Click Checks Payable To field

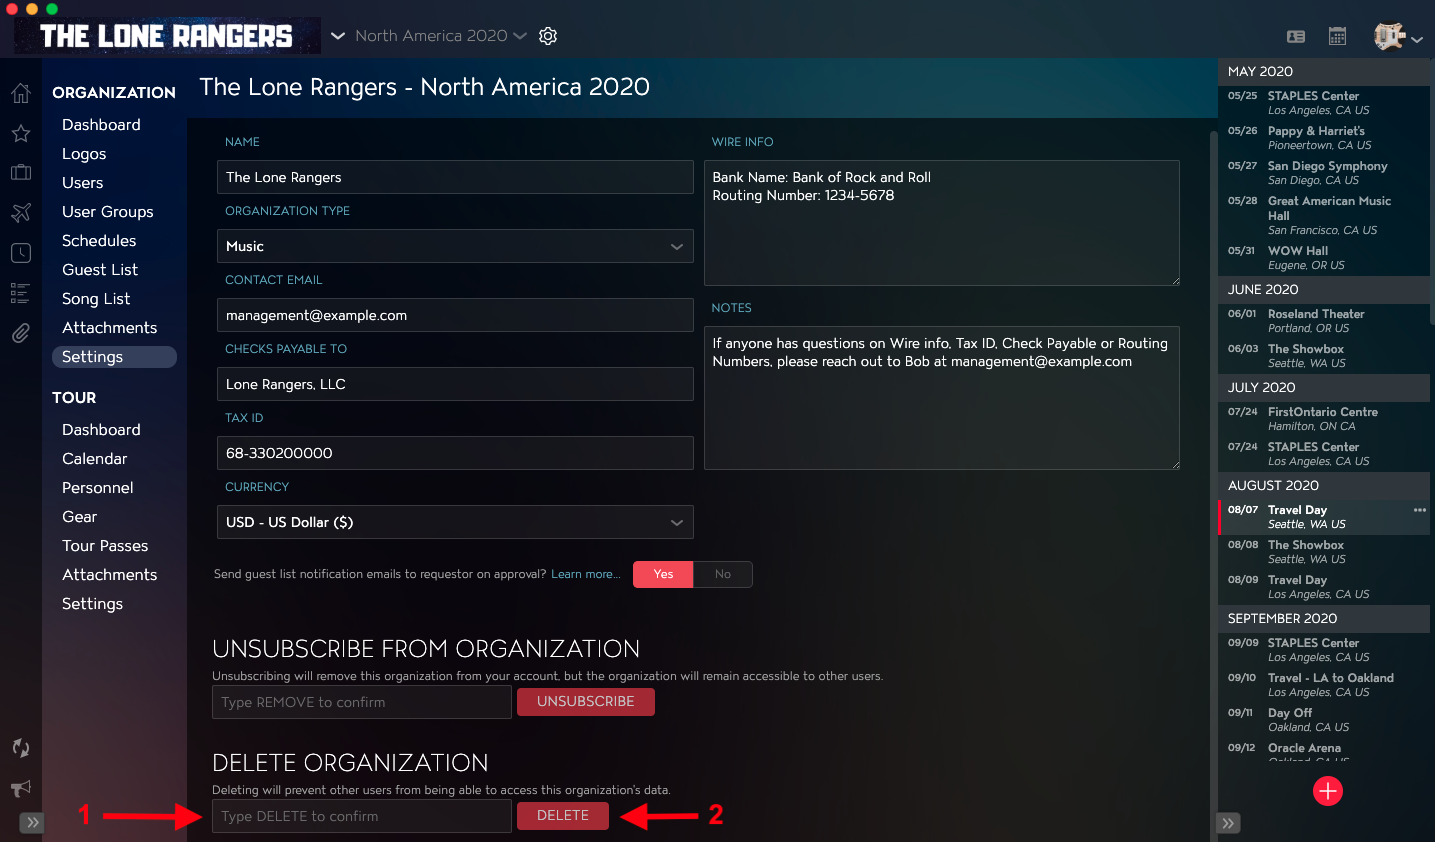[455, 384]
